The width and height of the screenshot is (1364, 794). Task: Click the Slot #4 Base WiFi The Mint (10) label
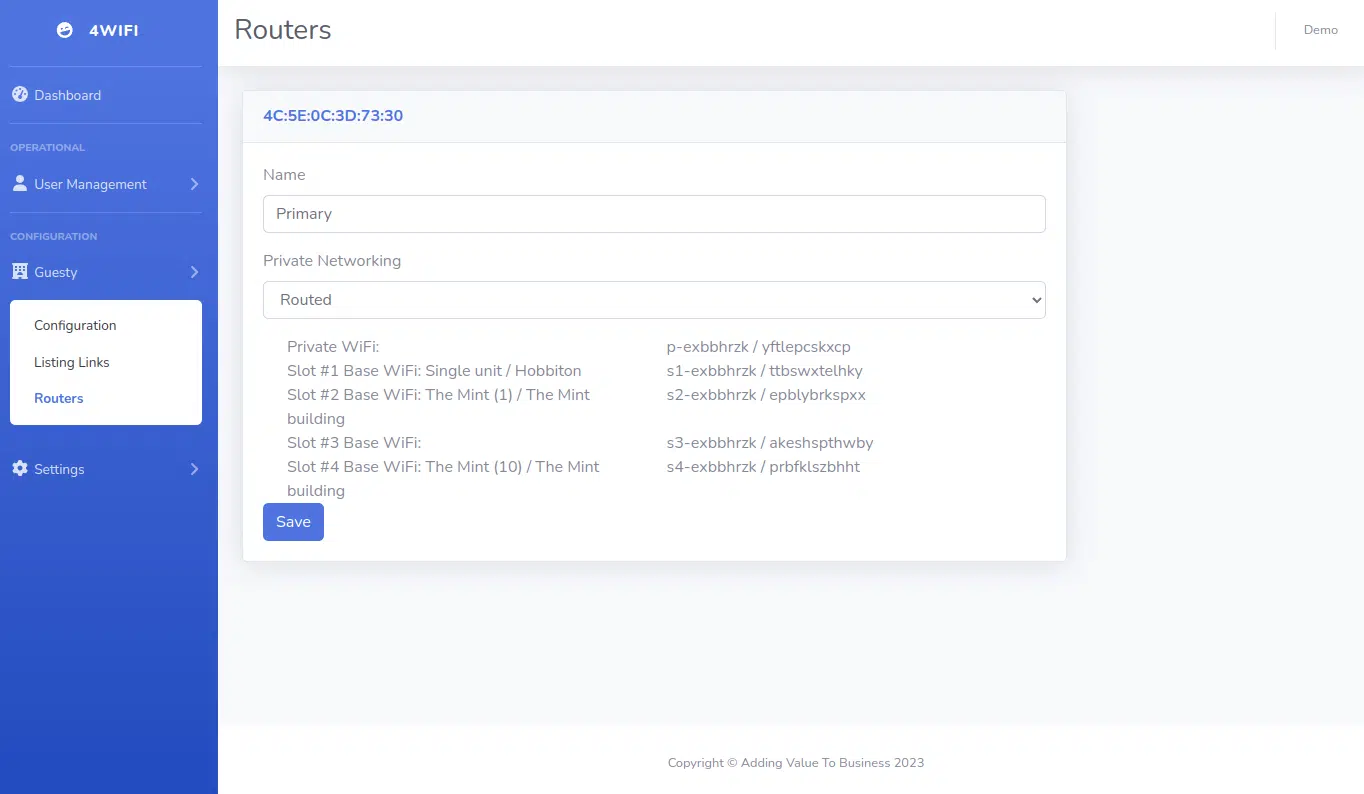pyautogui.click(x=443, y=479)
